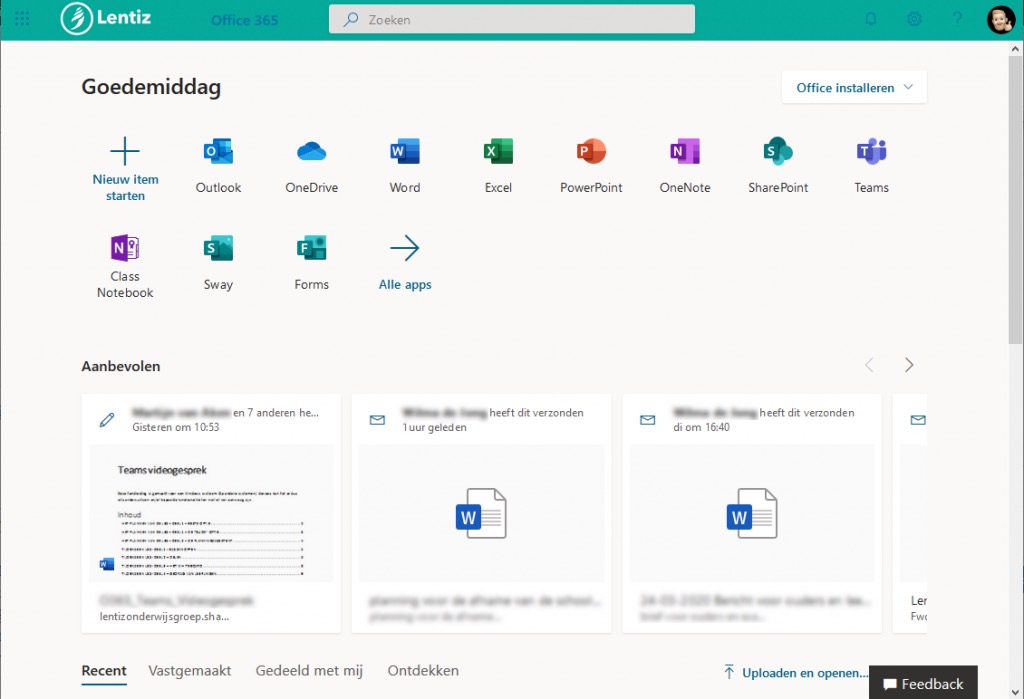This screenshot has width=1024, height=699.
Task: Open the settings gear
Action: coord(914,19)
